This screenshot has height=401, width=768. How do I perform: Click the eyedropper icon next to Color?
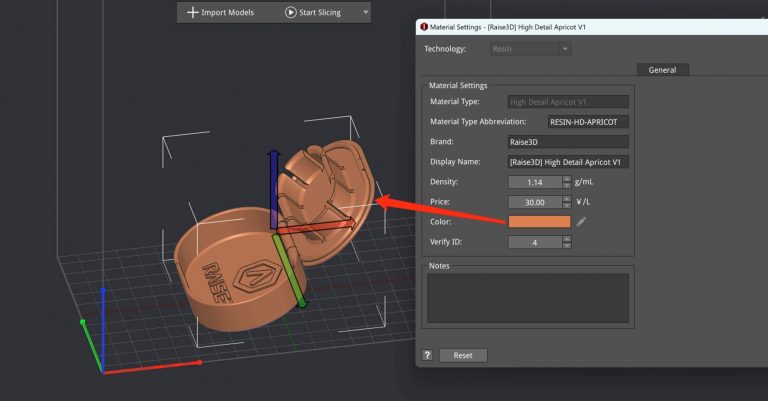[x=581, y=222]
